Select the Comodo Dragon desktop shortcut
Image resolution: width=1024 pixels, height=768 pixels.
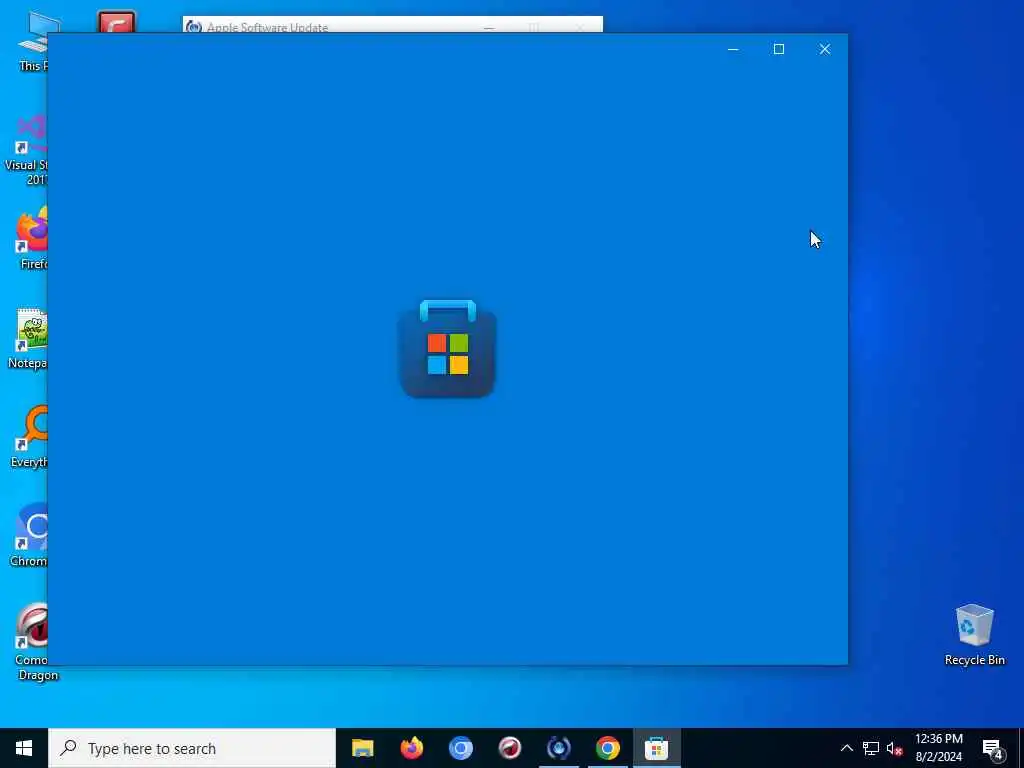[x=29, y=642]
